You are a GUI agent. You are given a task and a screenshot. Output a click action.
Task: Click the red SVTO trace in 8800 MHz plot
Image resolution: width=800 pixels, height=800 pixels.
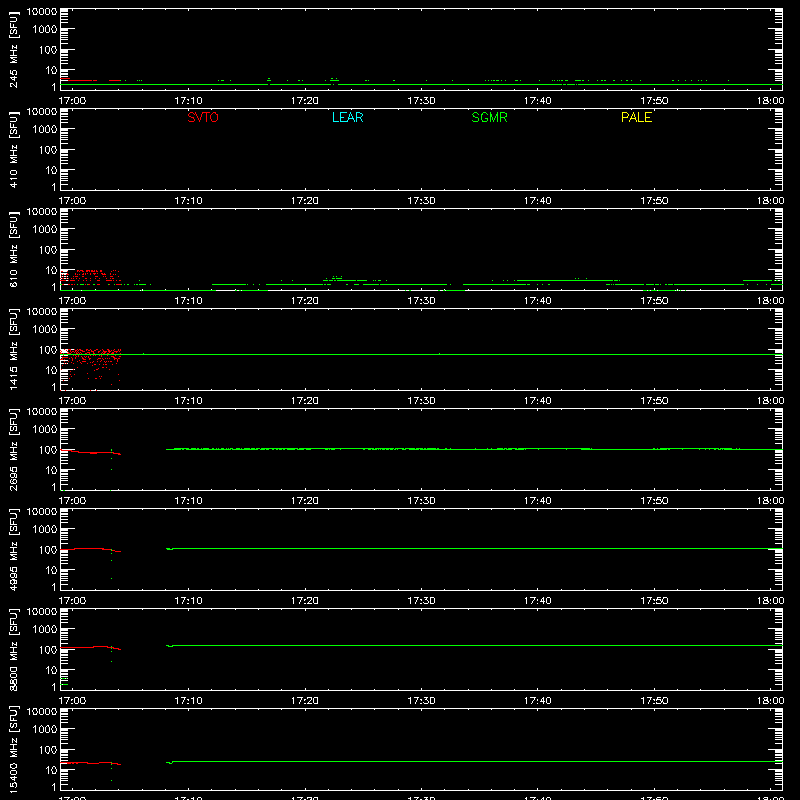coord(90,647)
